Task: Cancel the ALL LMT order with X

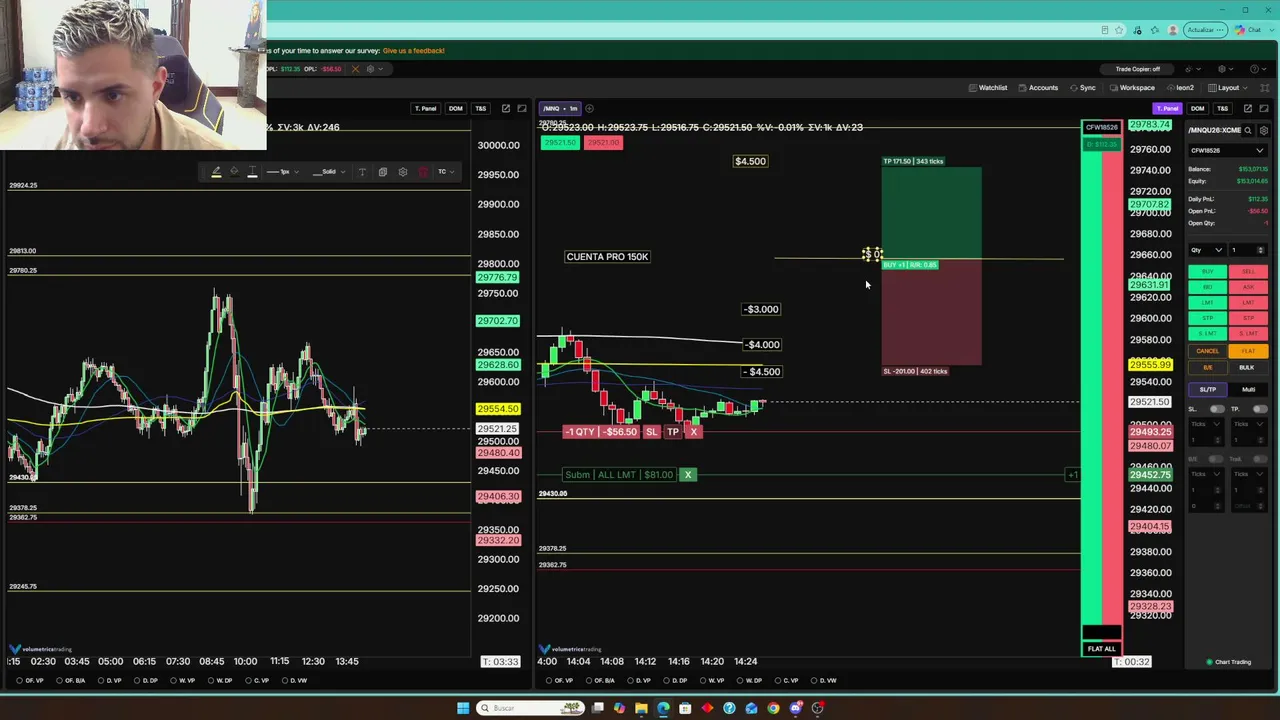Action: point(687,475)
